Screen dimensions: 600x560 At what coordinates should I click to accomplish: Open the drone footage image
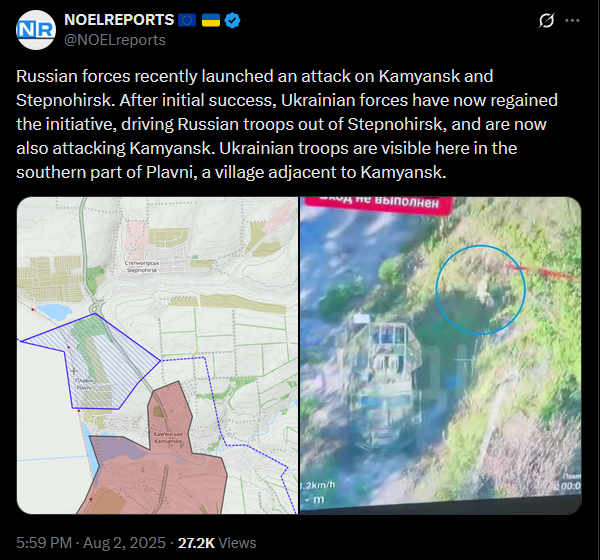point(440,355)
